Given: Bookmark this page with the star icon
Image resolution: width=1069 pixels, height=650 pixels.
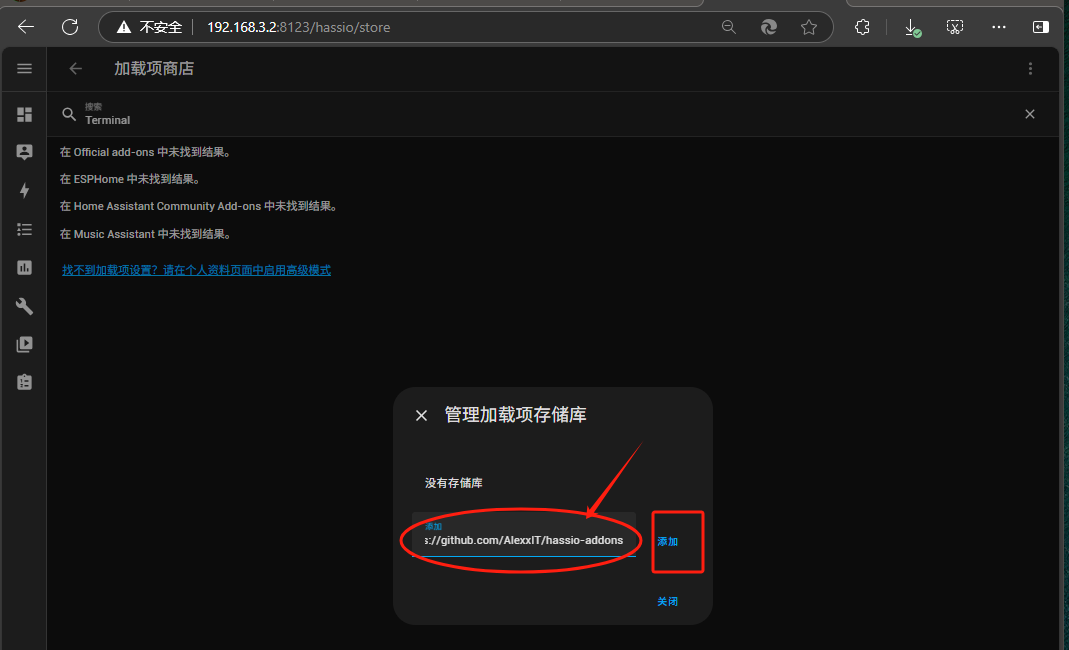Looking at the screenshot, I should 808,27.
